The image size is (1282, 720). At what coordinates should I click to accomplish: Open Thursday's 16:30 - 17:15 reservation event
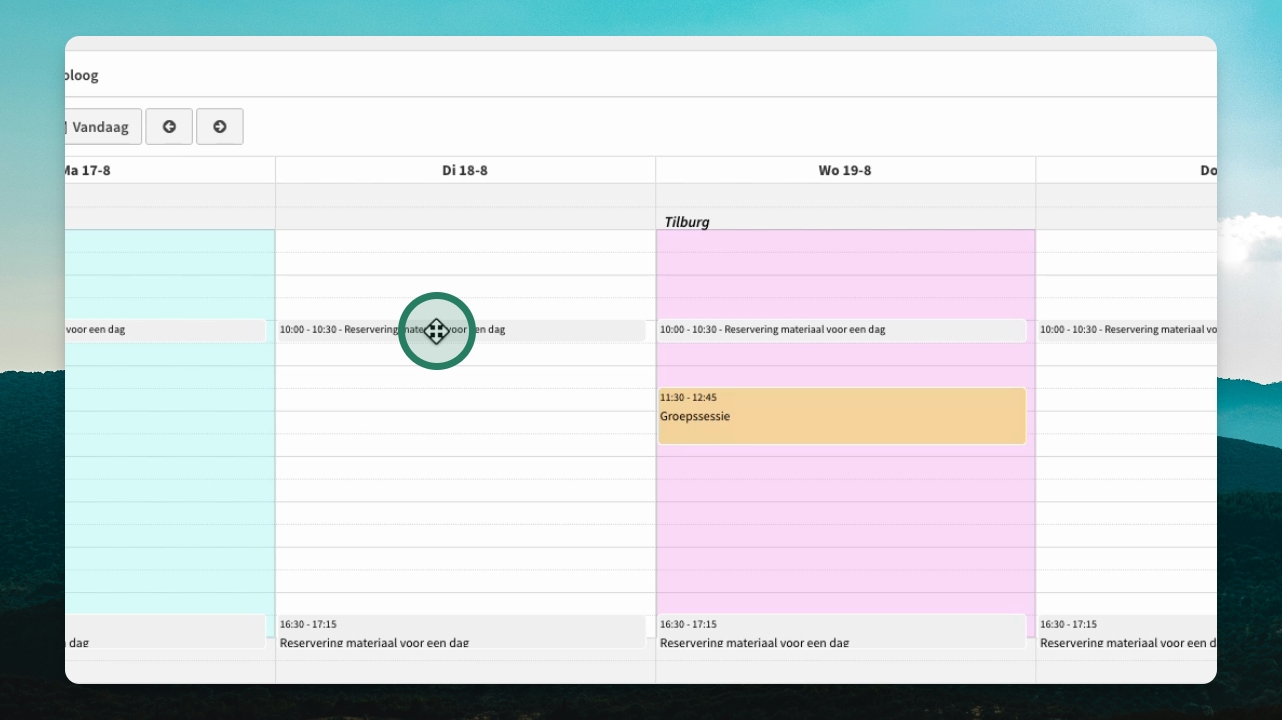(x=1128, y=632)
